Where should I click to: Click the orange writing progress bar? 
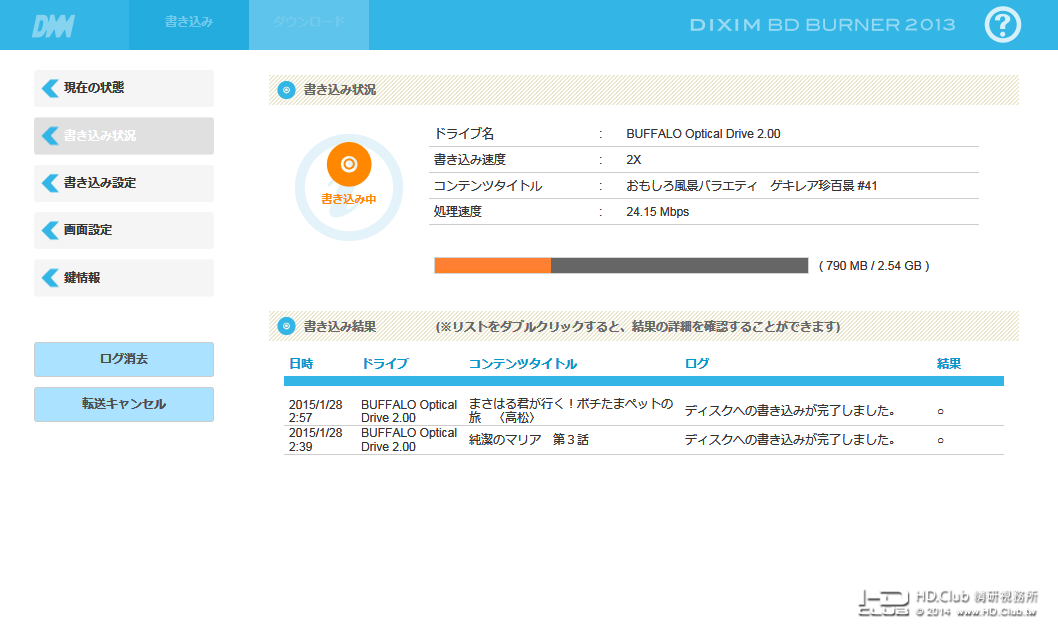tap(621, 266)
